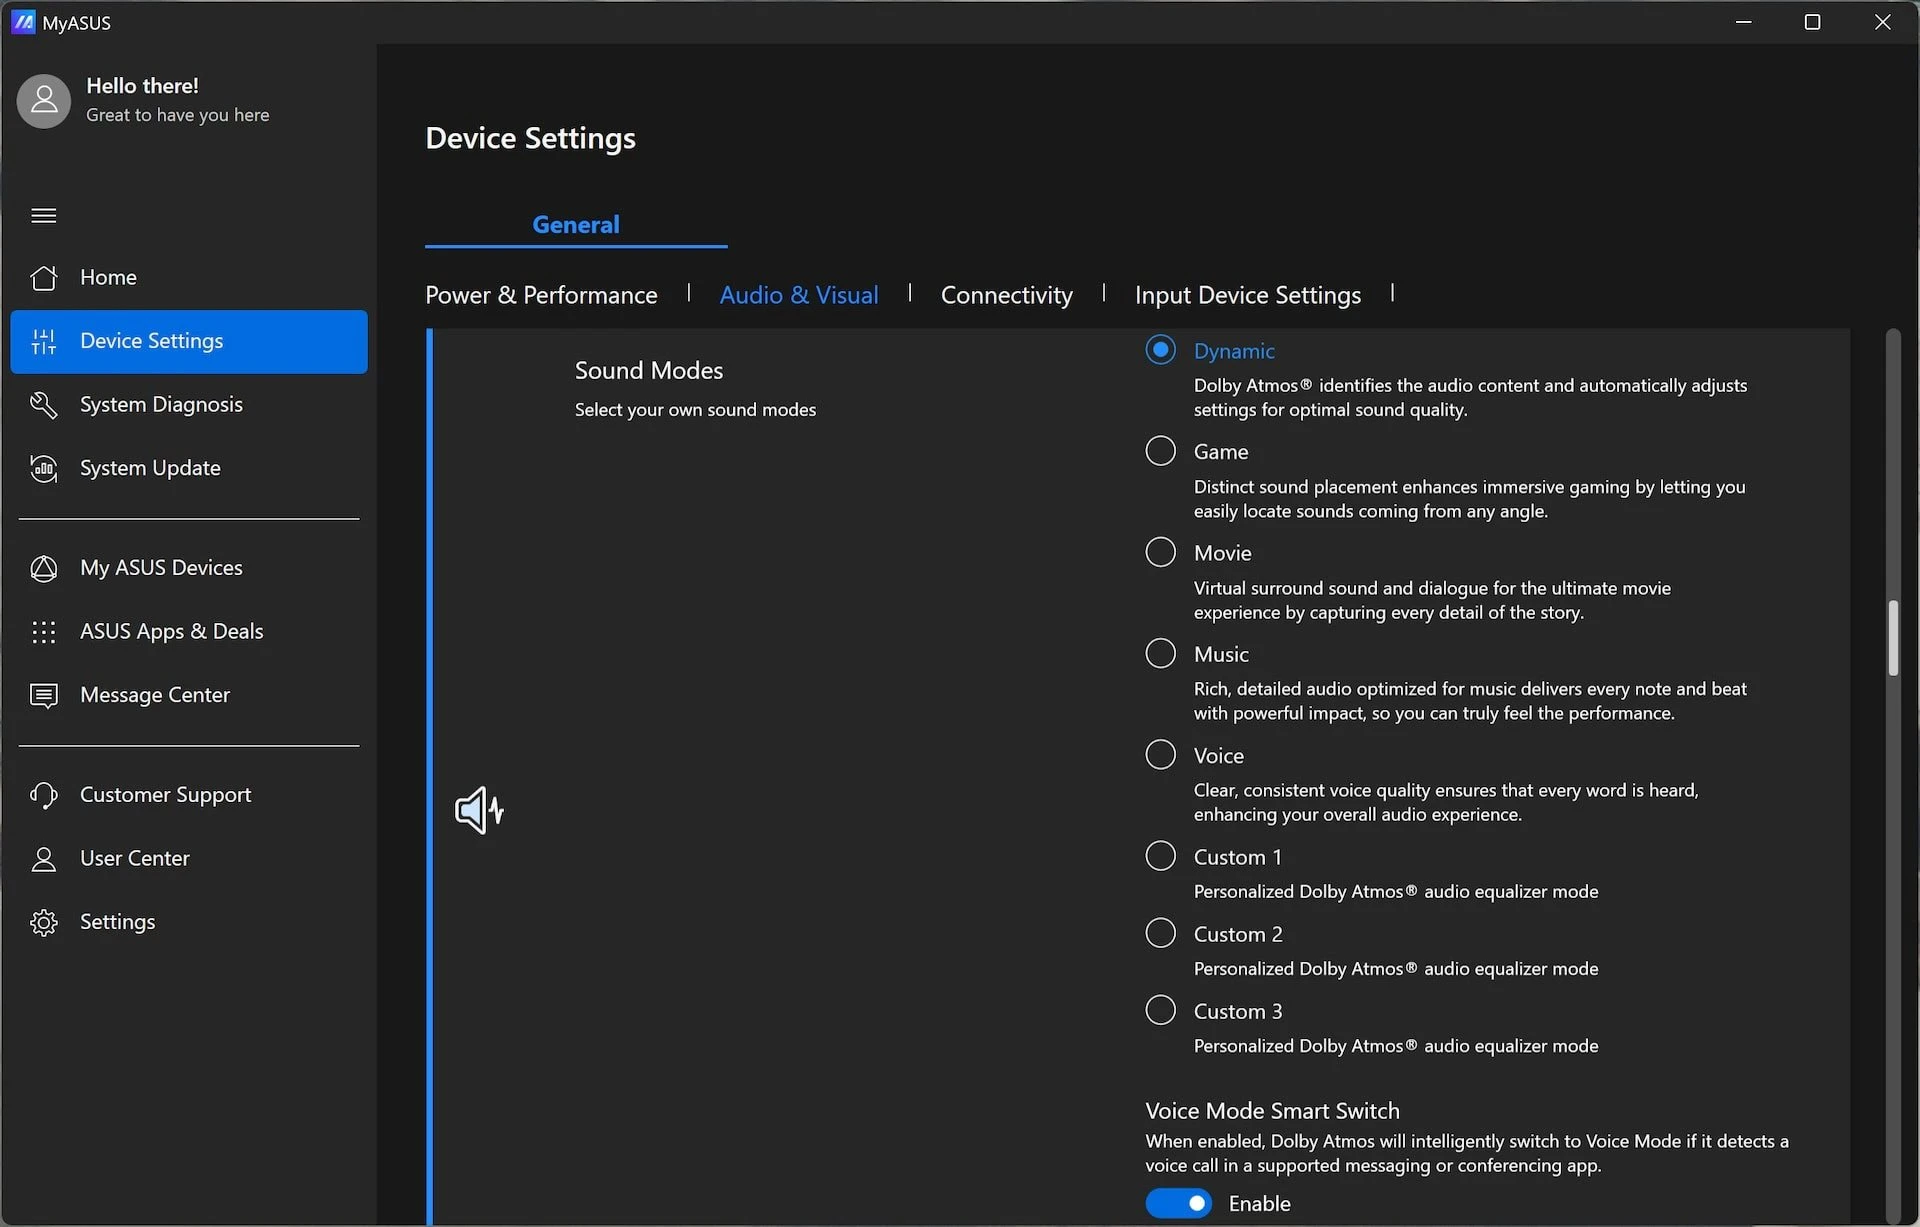Screen dimensions: 1920x1227
Task: Click the Device Settings page title
Action: click(530, 138)
